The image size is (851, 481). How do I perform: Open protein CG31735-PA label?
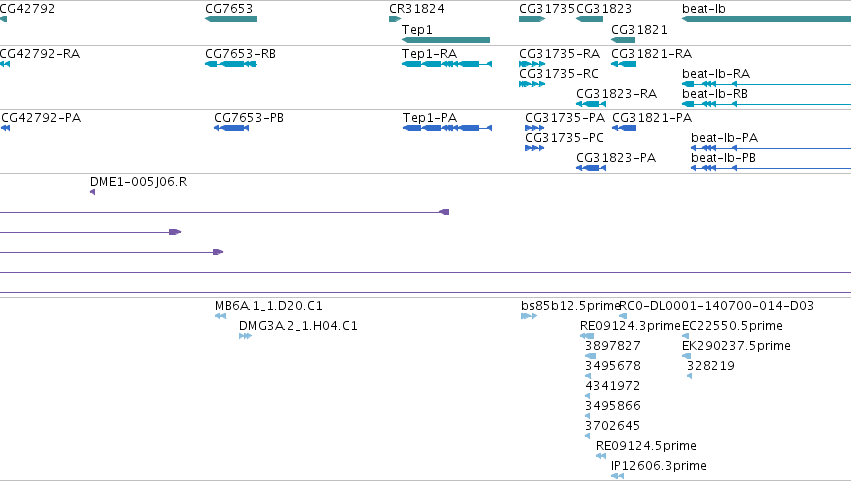(565, 118)
